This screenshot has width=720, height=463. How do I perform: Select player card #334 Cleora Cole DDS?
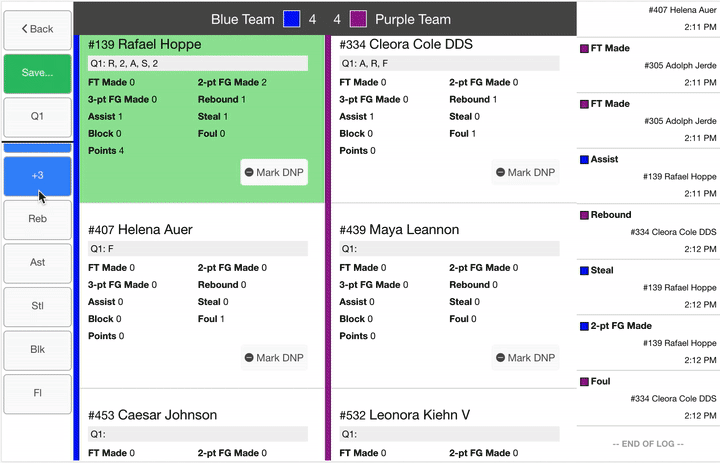coord(454,119)
